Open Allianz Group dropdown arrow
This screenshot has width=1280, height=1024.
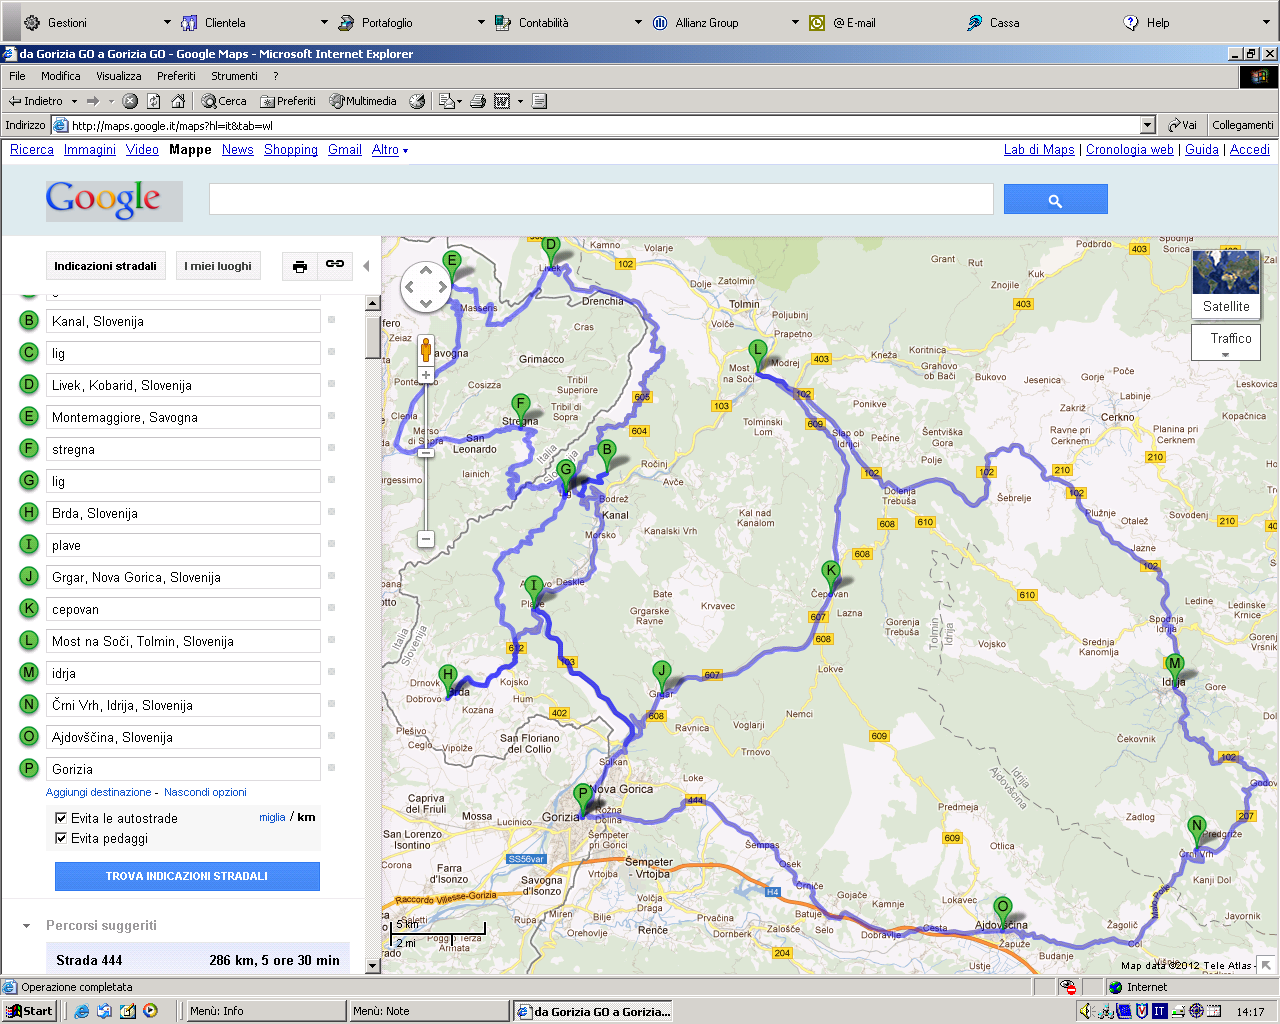pyautogui.click(x=795, y=22)
